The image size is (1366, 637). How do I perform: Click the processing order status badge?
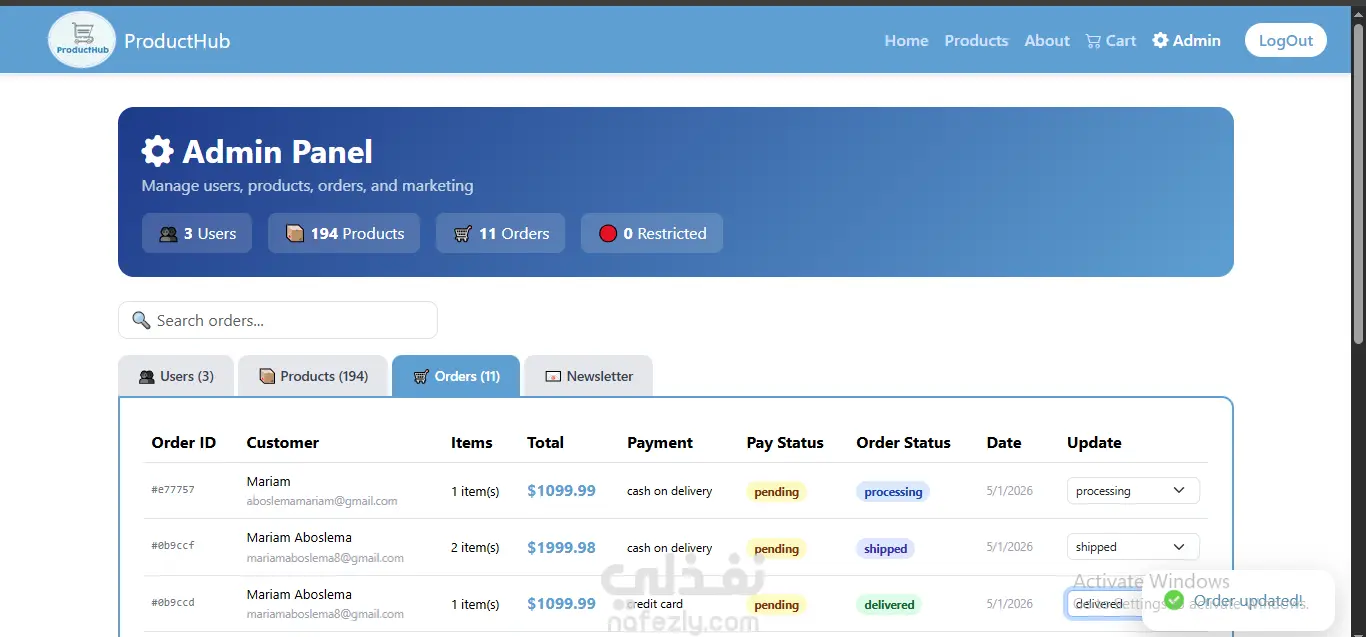[x=893, y=492]
